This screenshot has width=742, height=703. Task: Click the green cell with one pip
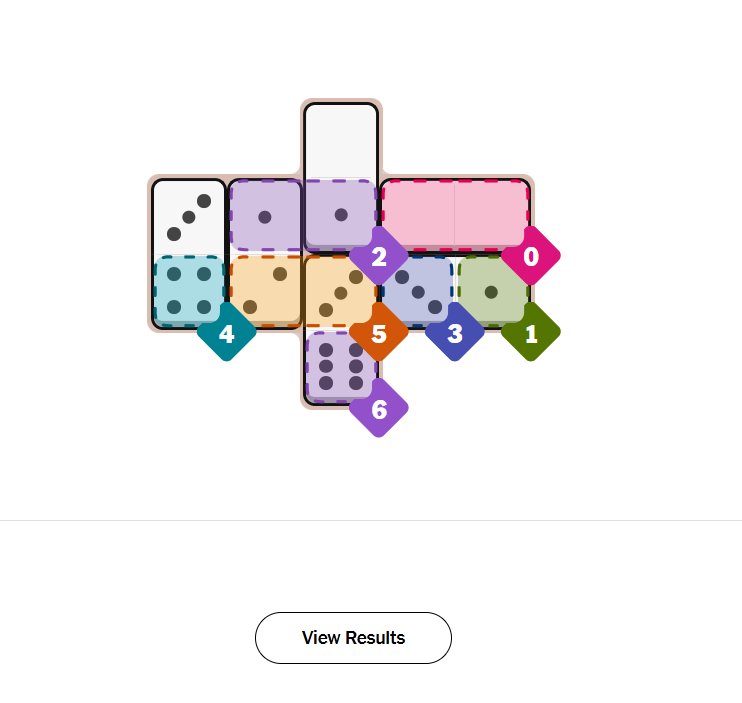492,290
